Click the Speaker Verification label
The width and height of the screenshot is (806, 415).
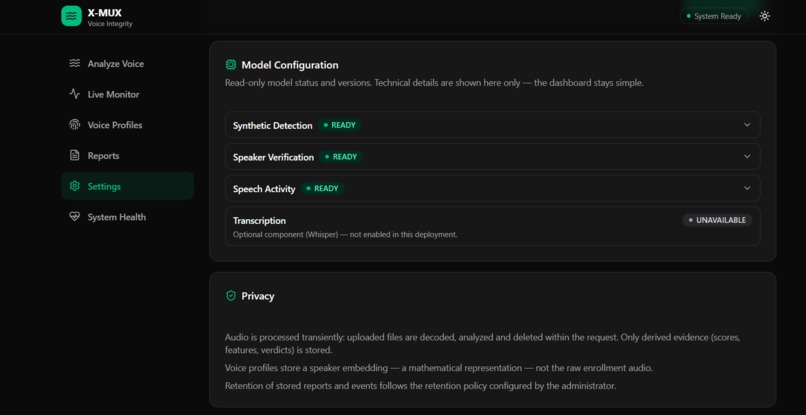(273, 157)
